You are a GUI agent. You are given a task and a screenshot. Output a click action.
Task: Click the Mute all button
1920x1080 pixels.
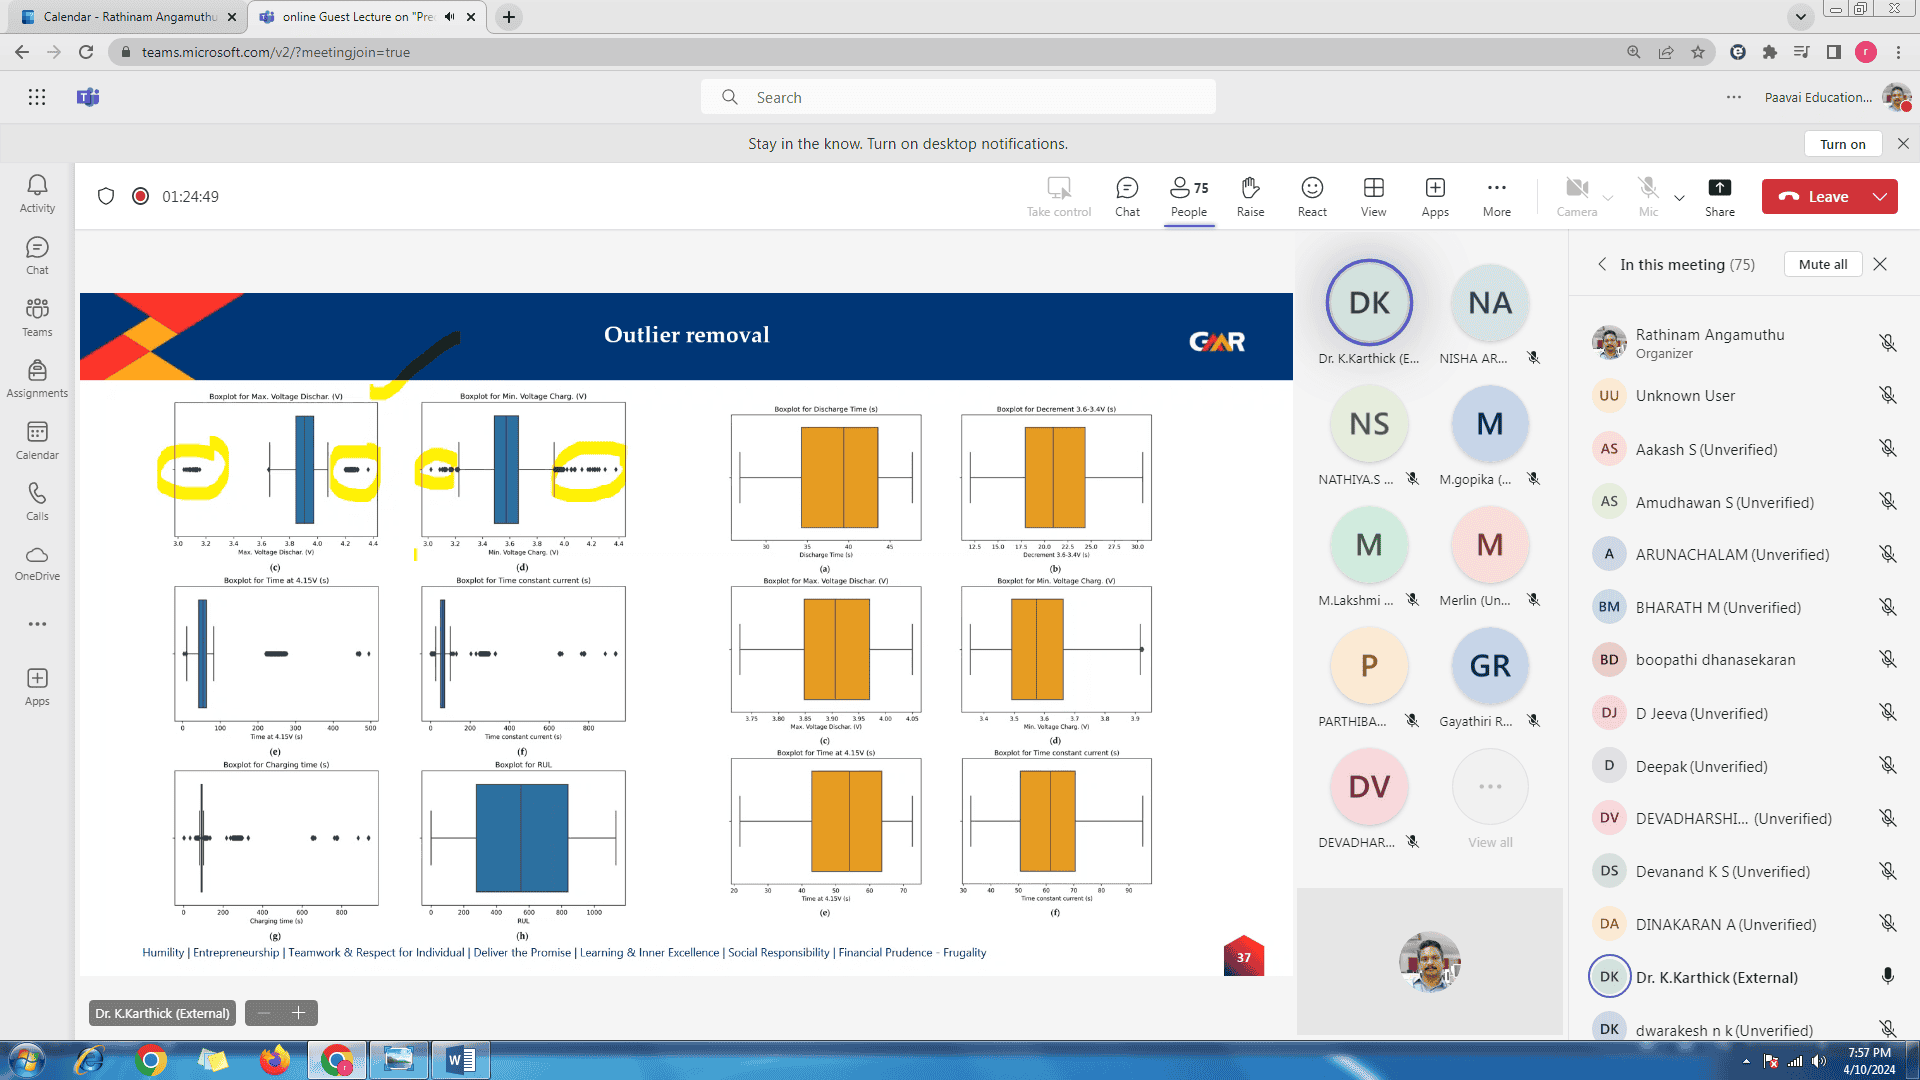(x=1822, y=264)
